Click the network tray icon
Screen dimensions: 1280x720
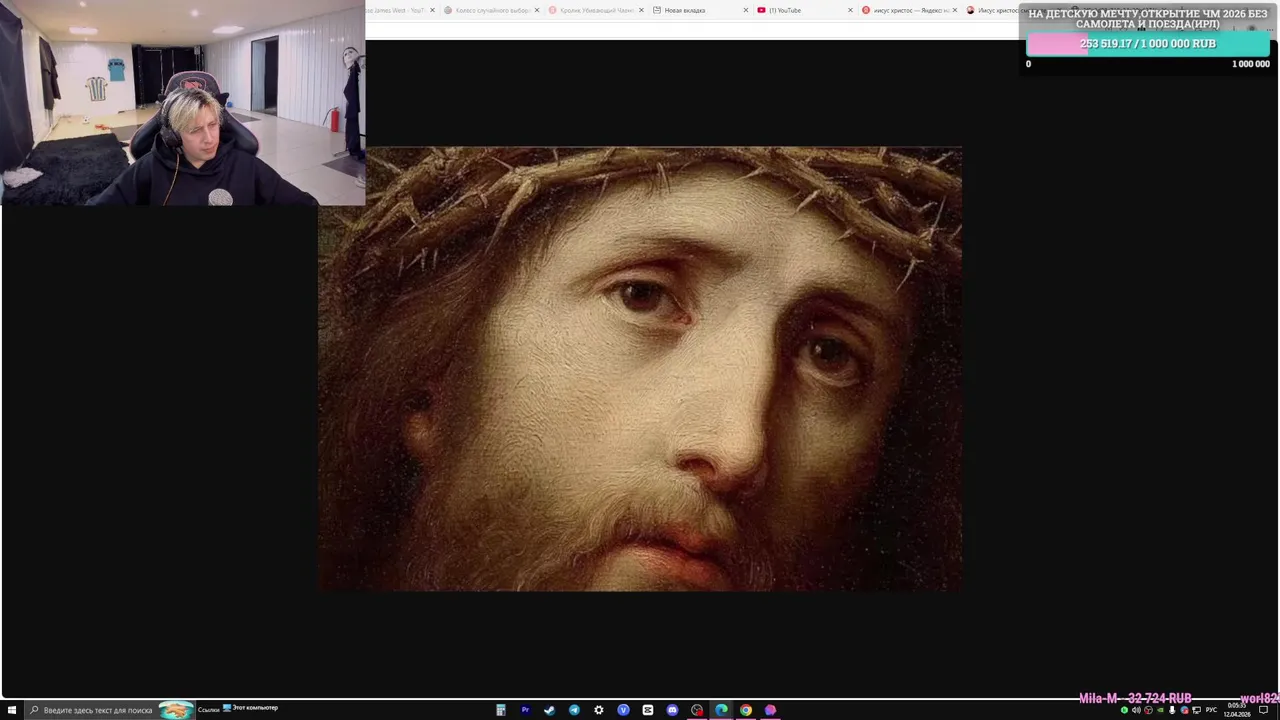[1197, 710]
